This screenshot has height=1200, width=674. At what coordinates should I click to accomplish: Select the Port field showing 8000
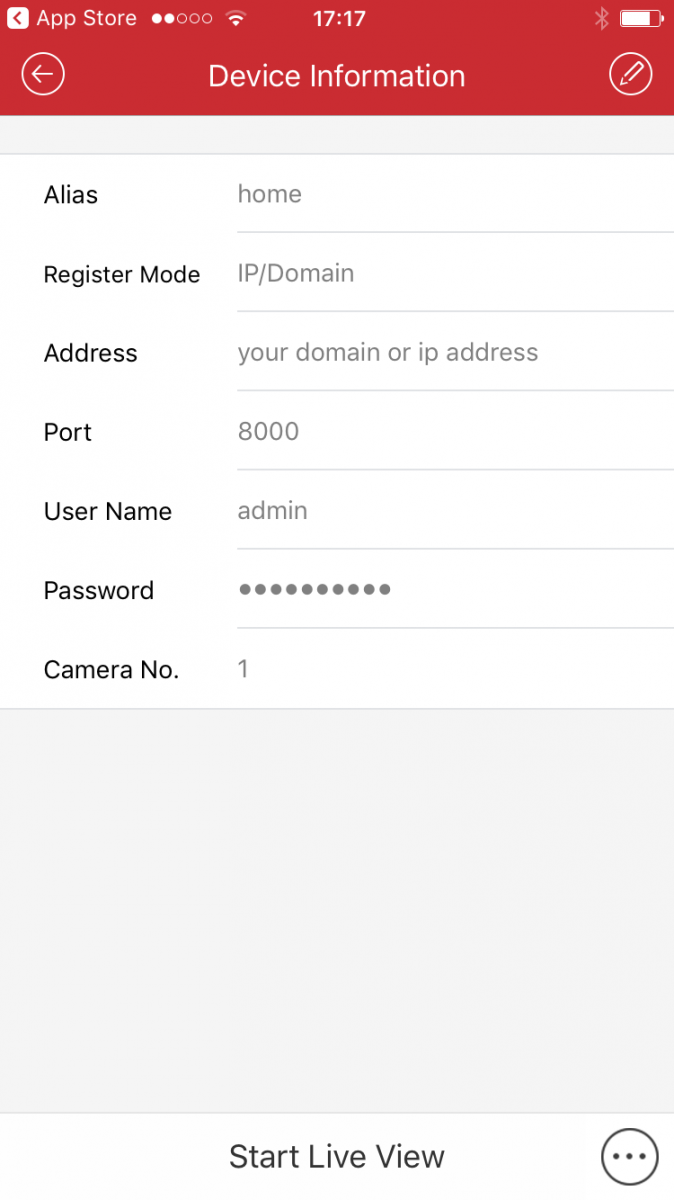269,431
